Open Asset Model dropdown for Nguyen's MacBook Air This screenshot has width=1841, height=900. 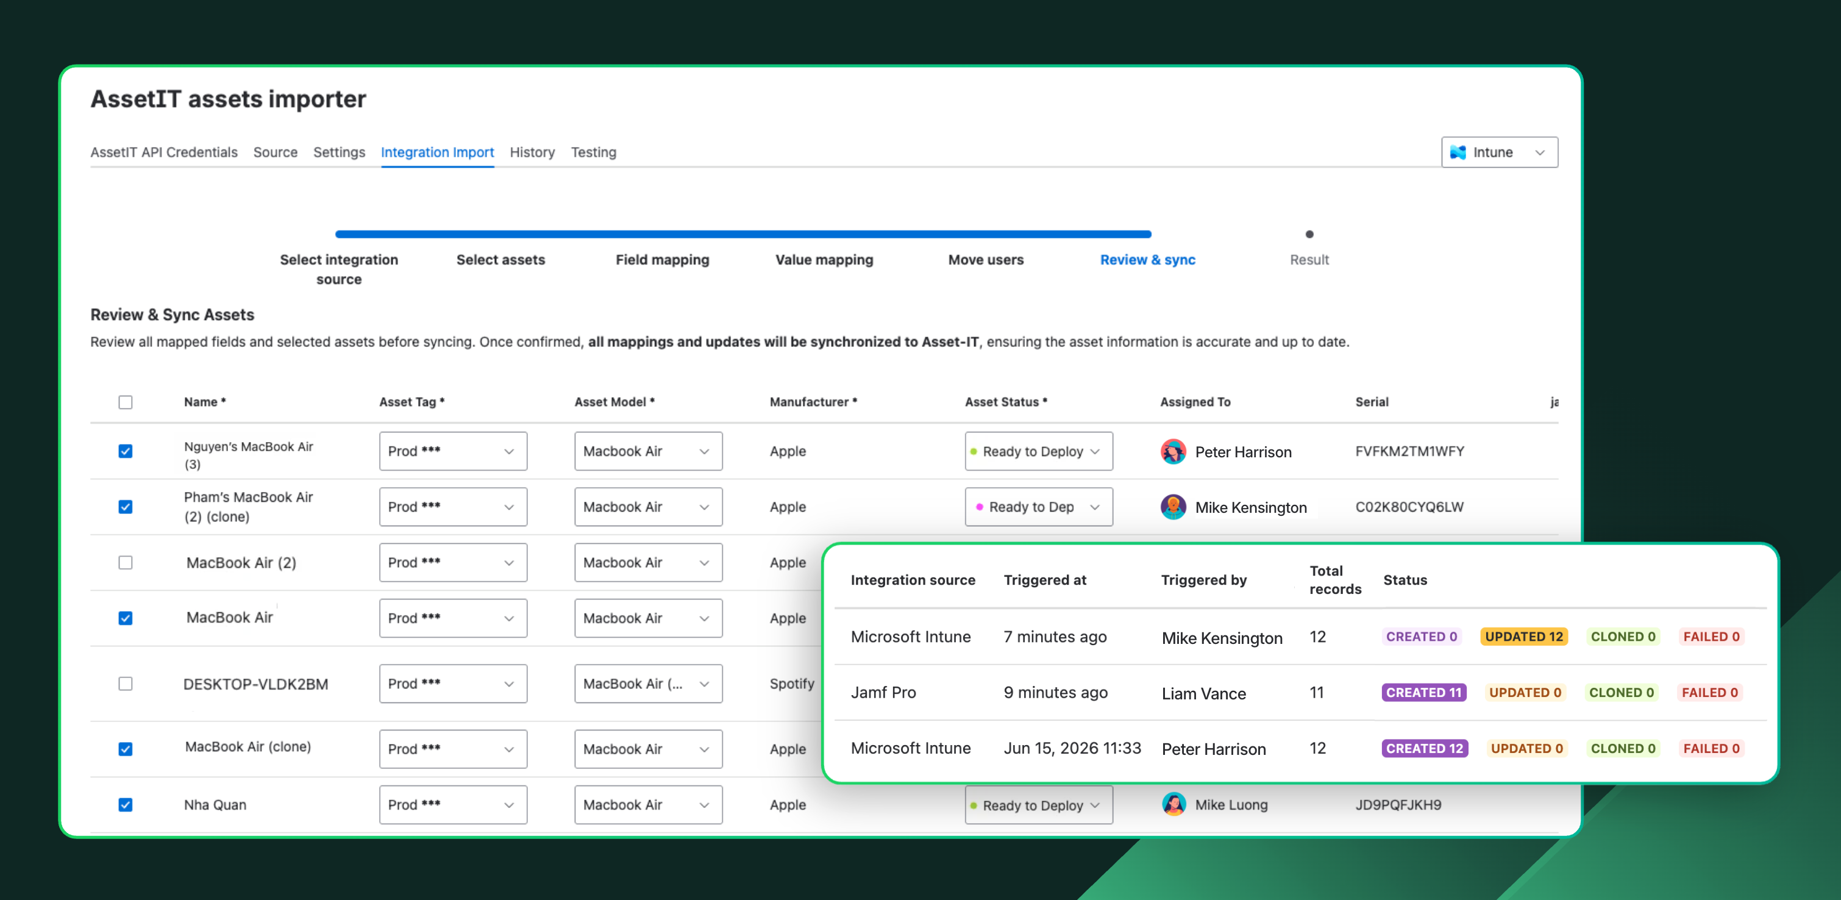point(648,451)
